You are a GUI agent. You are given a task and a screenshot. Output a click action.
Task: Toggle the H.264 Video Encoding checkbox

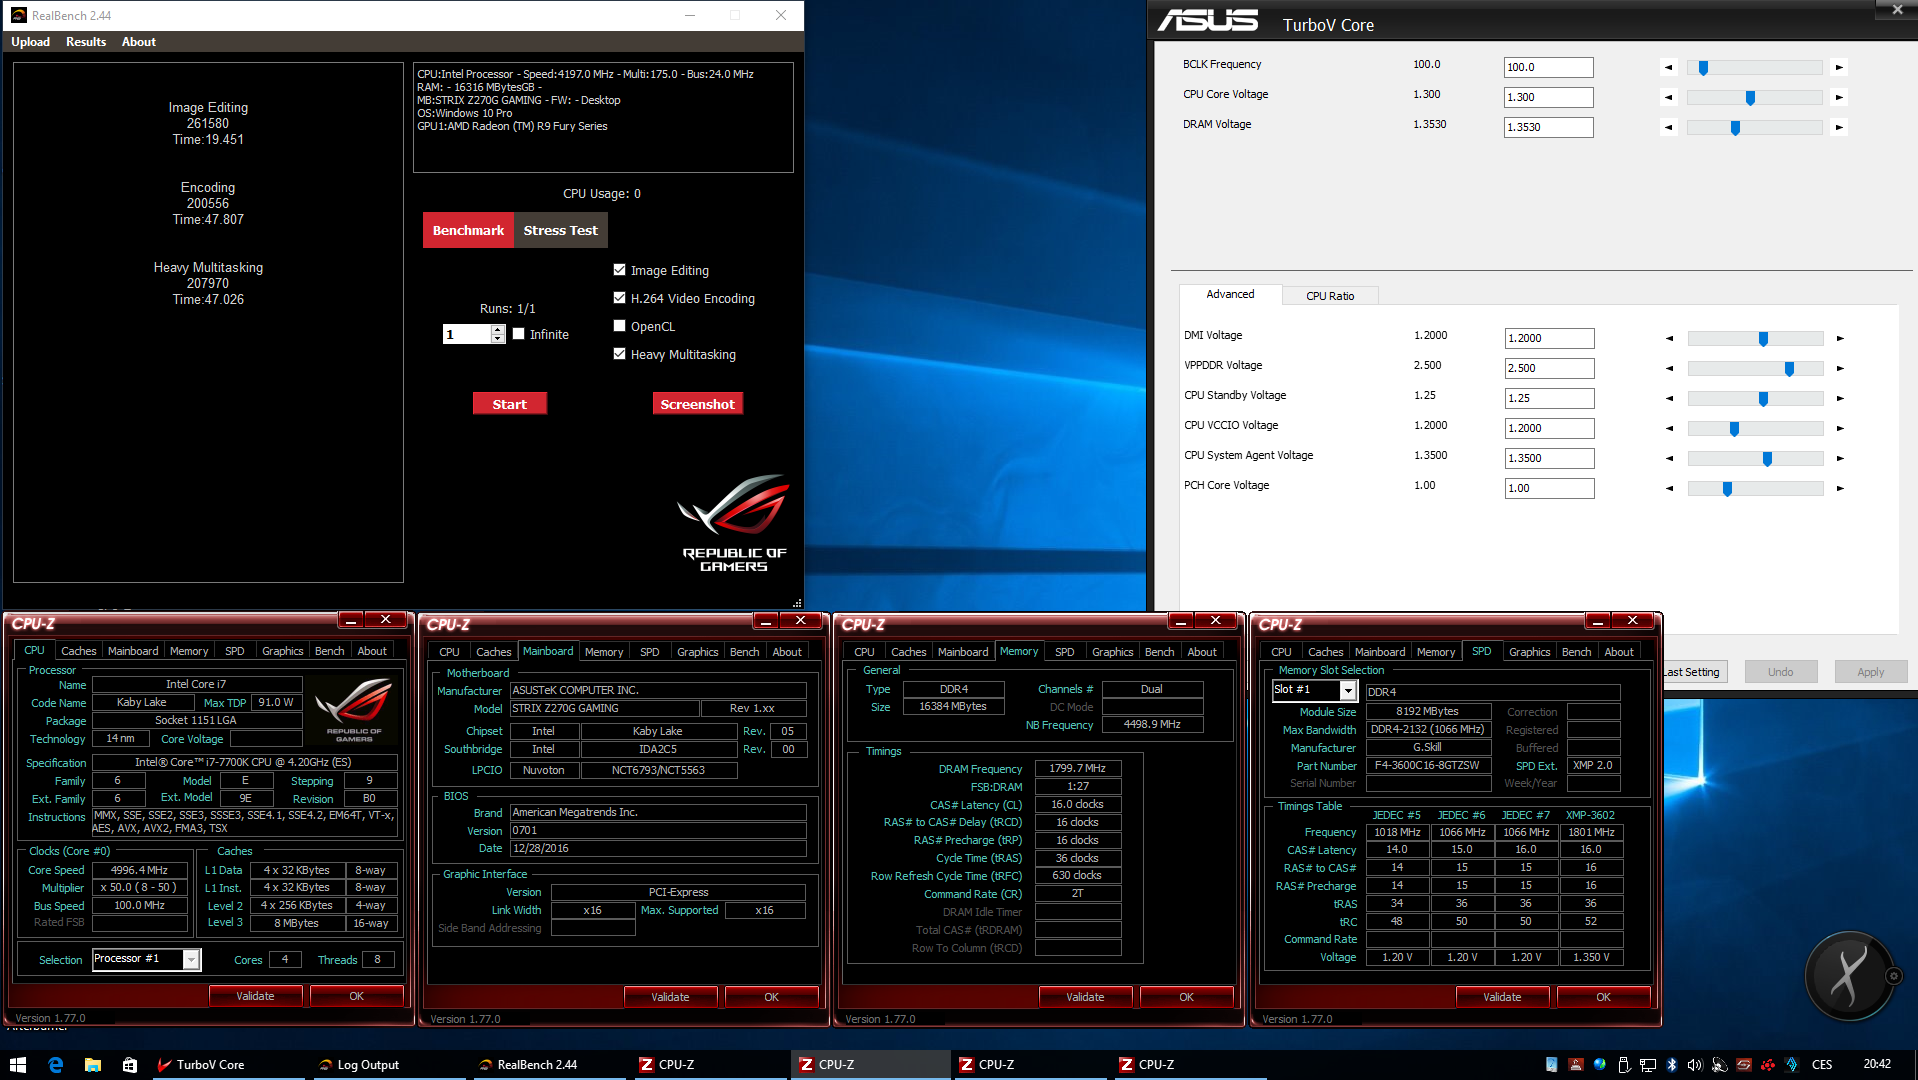[x=619, y=298]
